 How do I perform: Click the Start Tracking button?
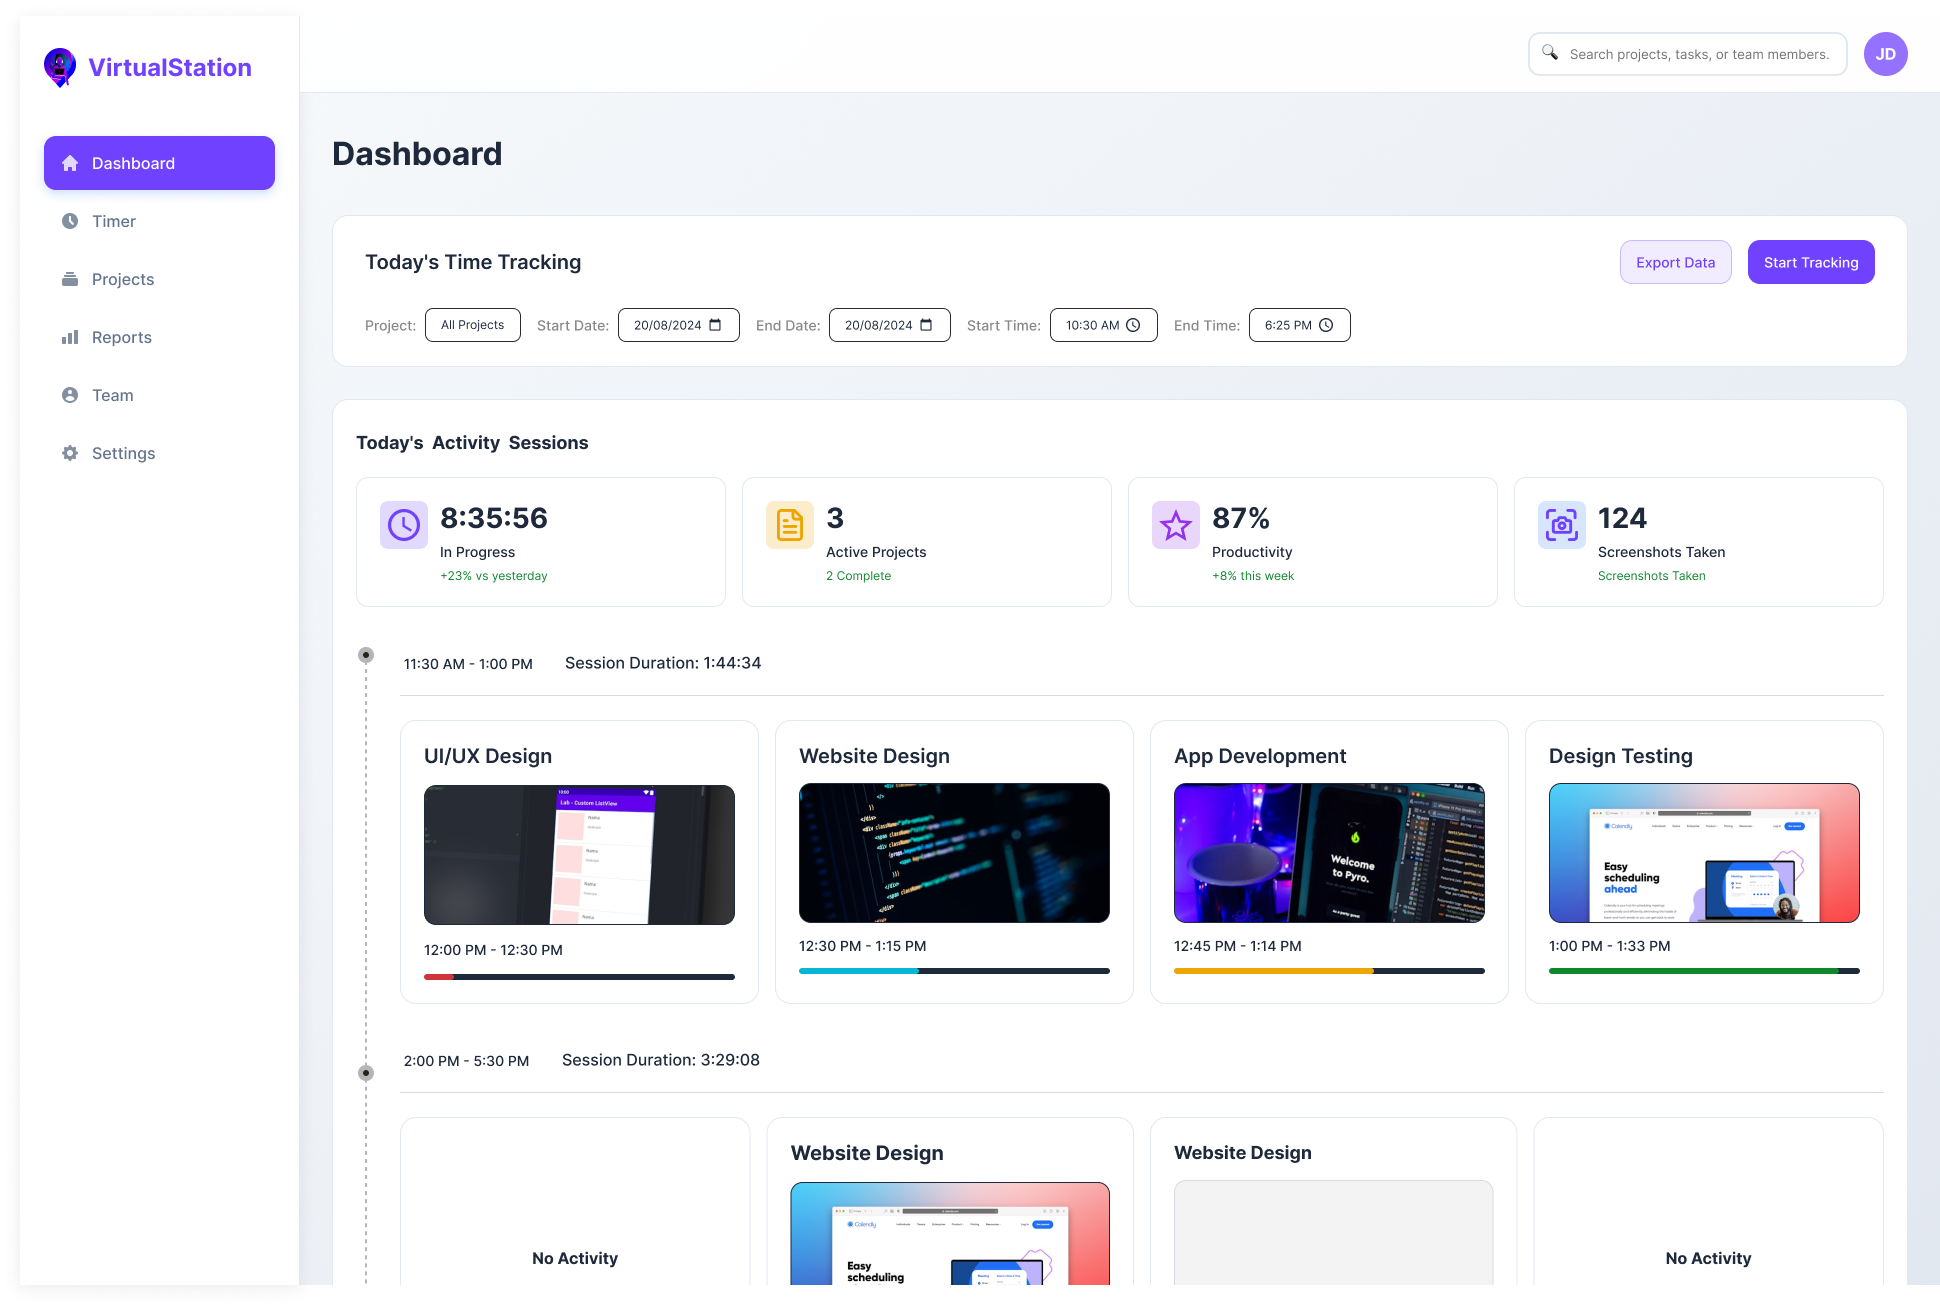pyautogui.click(x=1810, y=262)
